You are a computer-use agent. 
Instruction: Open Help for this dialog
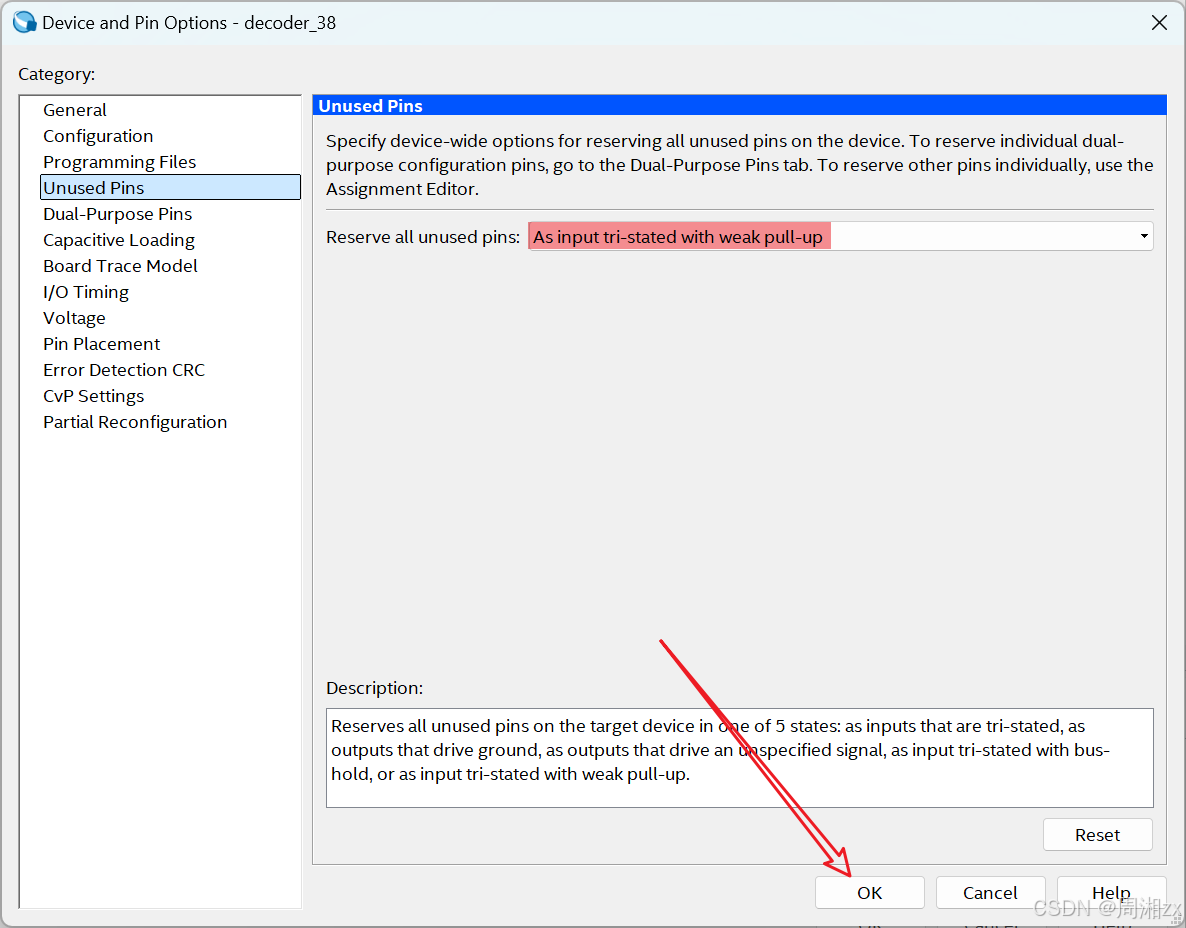pos(1111,892)
